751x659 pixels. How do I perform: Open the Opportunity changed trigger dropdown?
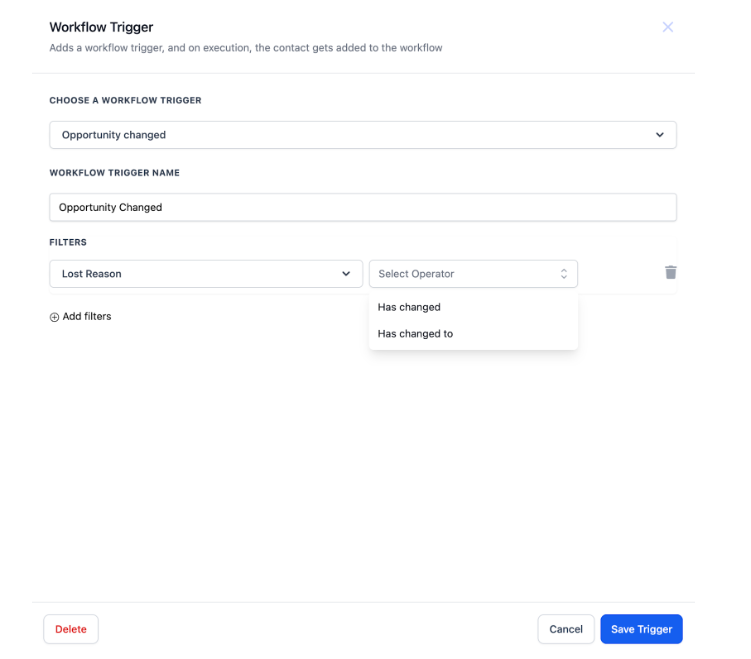click(362, 135)
